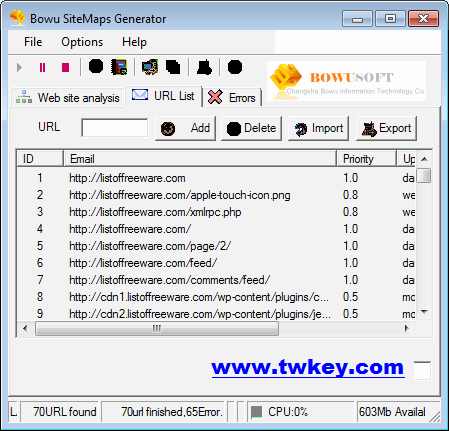Click the circuit board toolbar icon
This screenshot has height=431, width=449.
(x=119, y=67)
